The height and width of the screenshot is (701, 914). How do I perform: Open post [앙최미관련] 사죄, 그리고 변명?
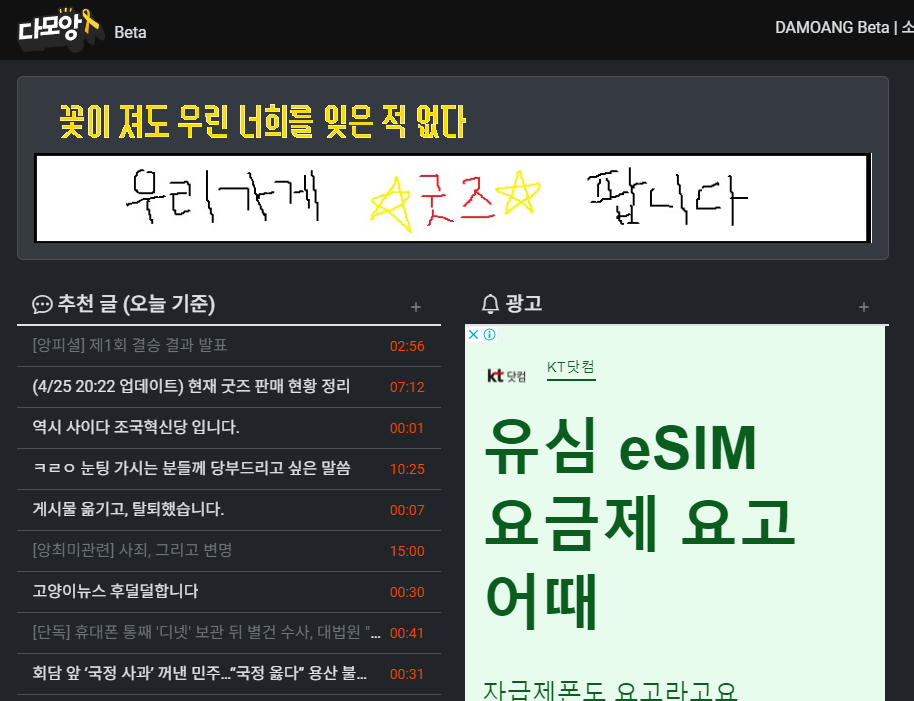click(132, 550)
